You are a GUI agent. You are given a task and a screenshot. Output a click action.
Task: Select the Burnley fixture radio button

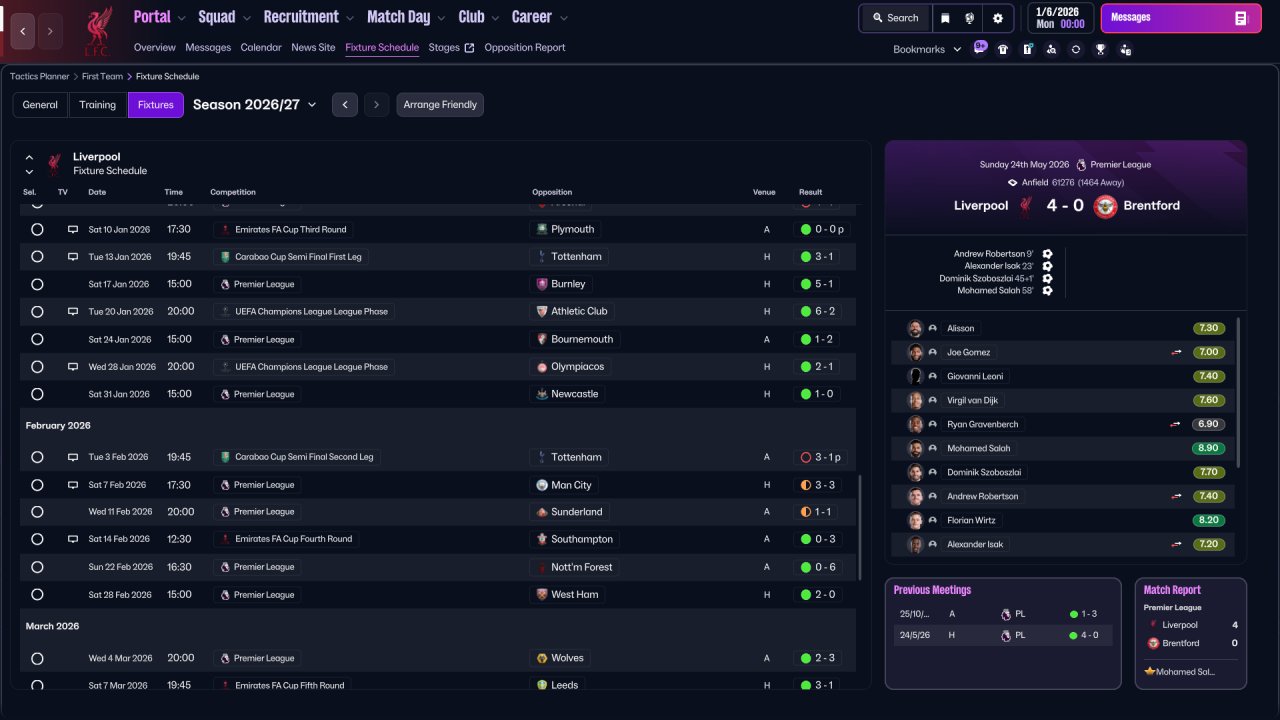[x=37, y=284]
